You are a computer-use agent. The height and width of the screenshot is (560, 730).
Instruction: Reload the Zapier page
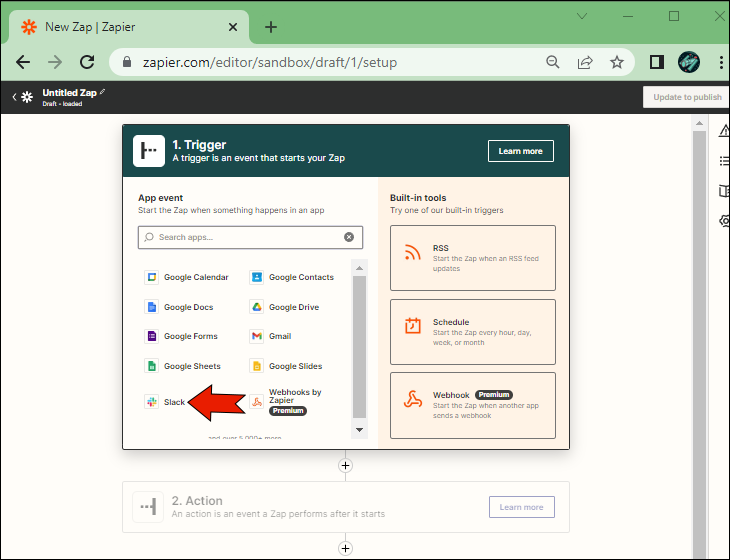87,62
